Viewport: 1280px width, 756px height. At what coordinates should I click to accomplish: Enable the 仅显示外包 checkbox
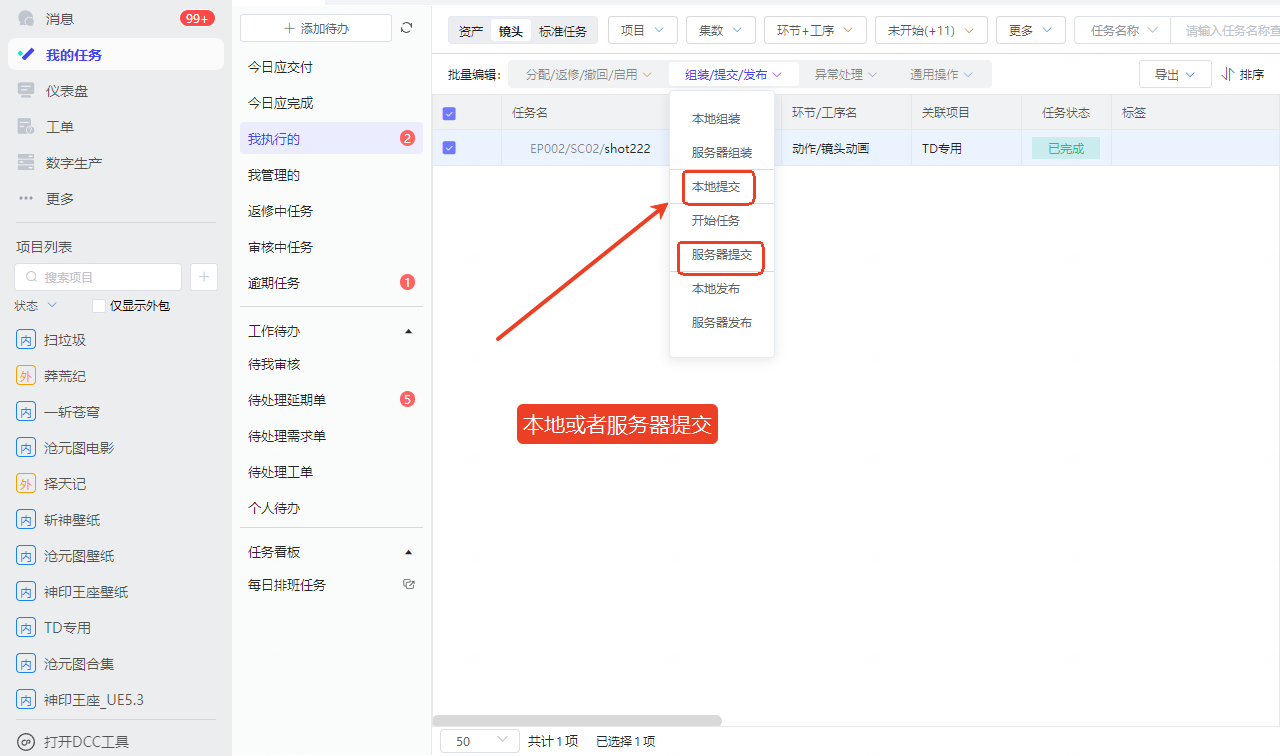(99, 306)
